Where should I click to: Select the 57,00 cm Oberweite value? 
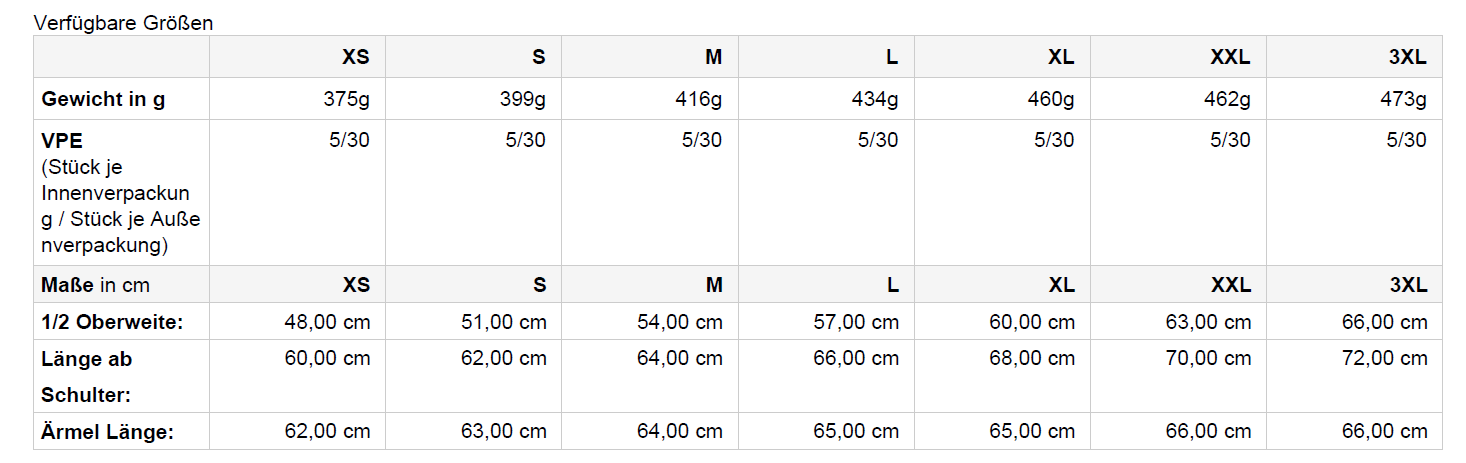pyautogui.click(x=856, y=322)
